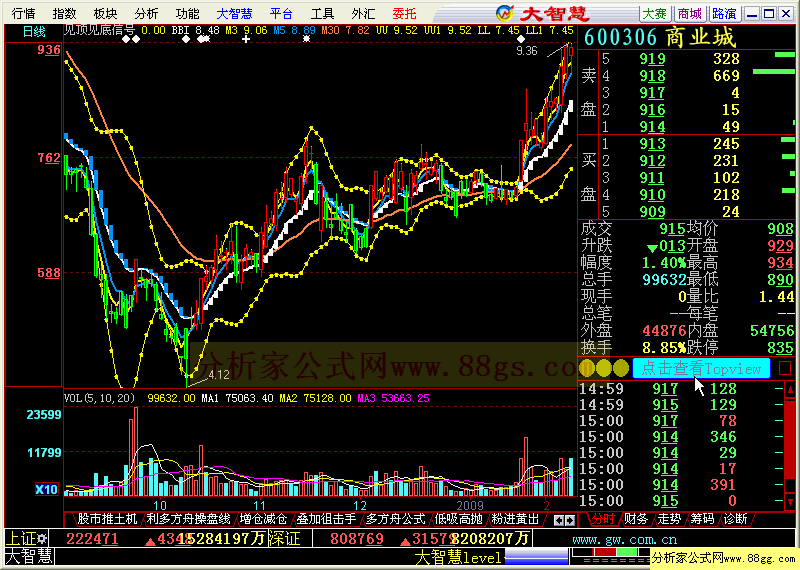Open the blue 大智慧 menu

(234, 13)
